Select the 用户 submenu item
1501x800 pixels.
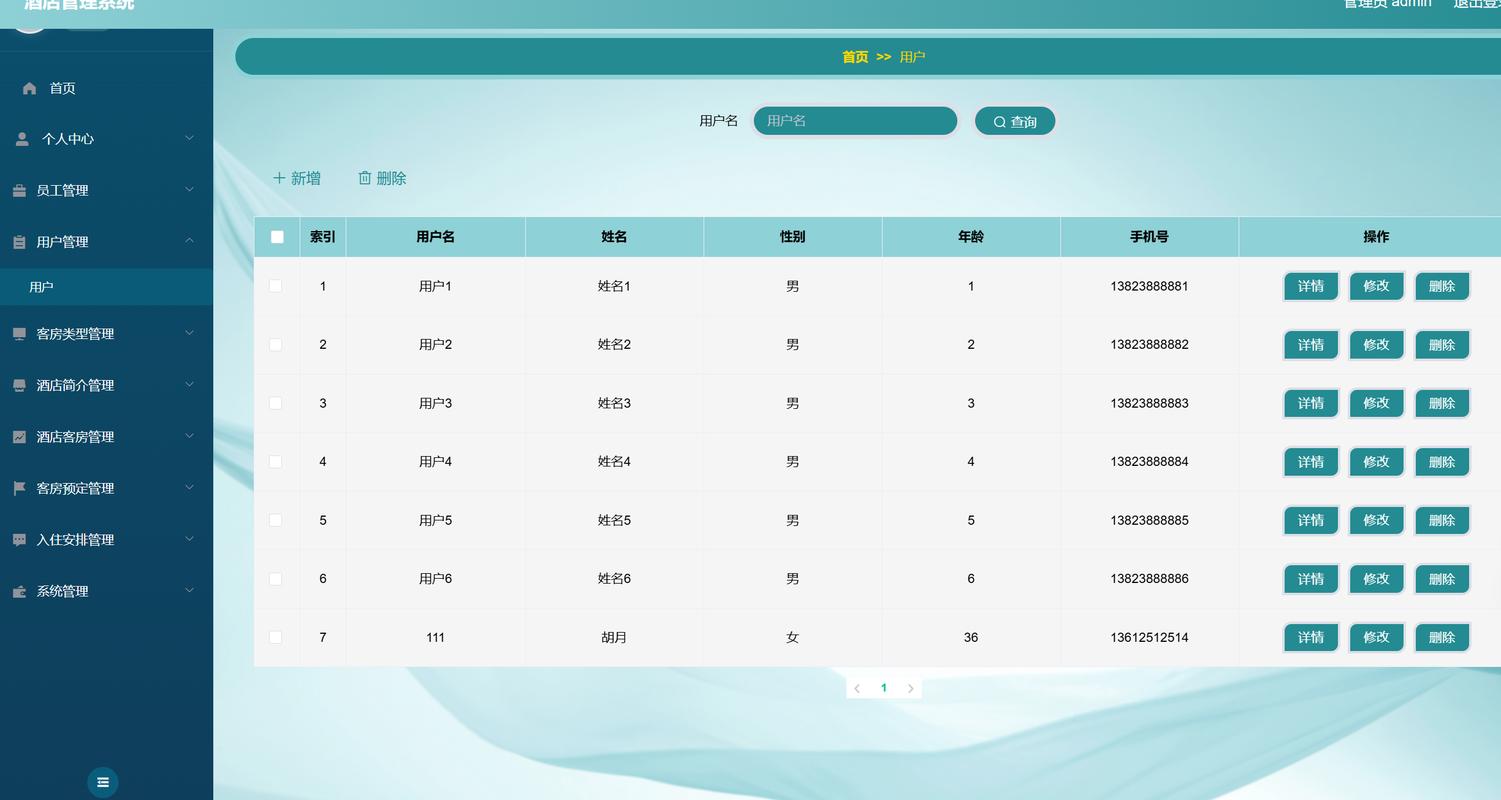[106, 287]
